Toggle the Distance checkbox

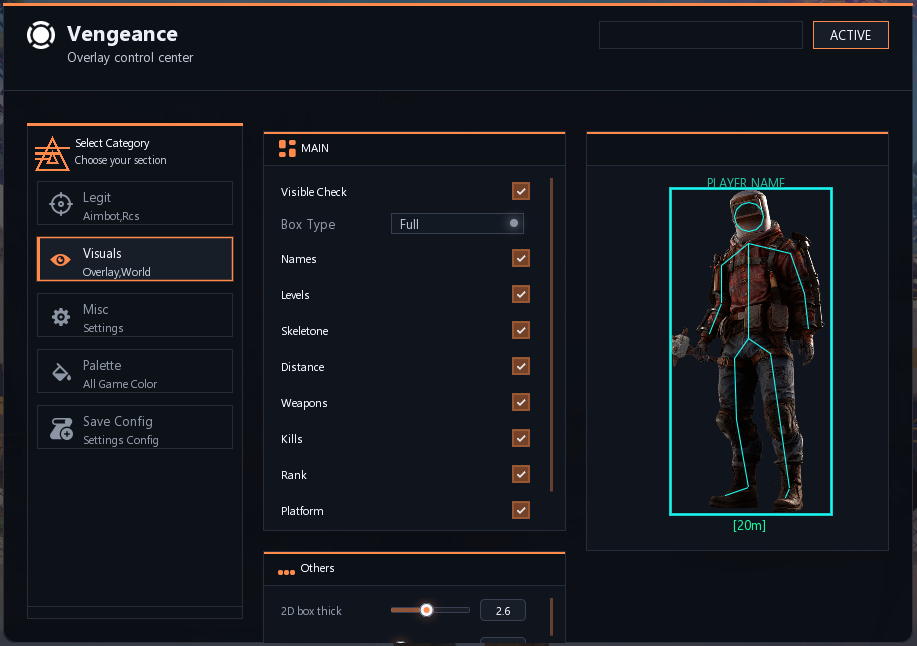click(x=521, y=367)
